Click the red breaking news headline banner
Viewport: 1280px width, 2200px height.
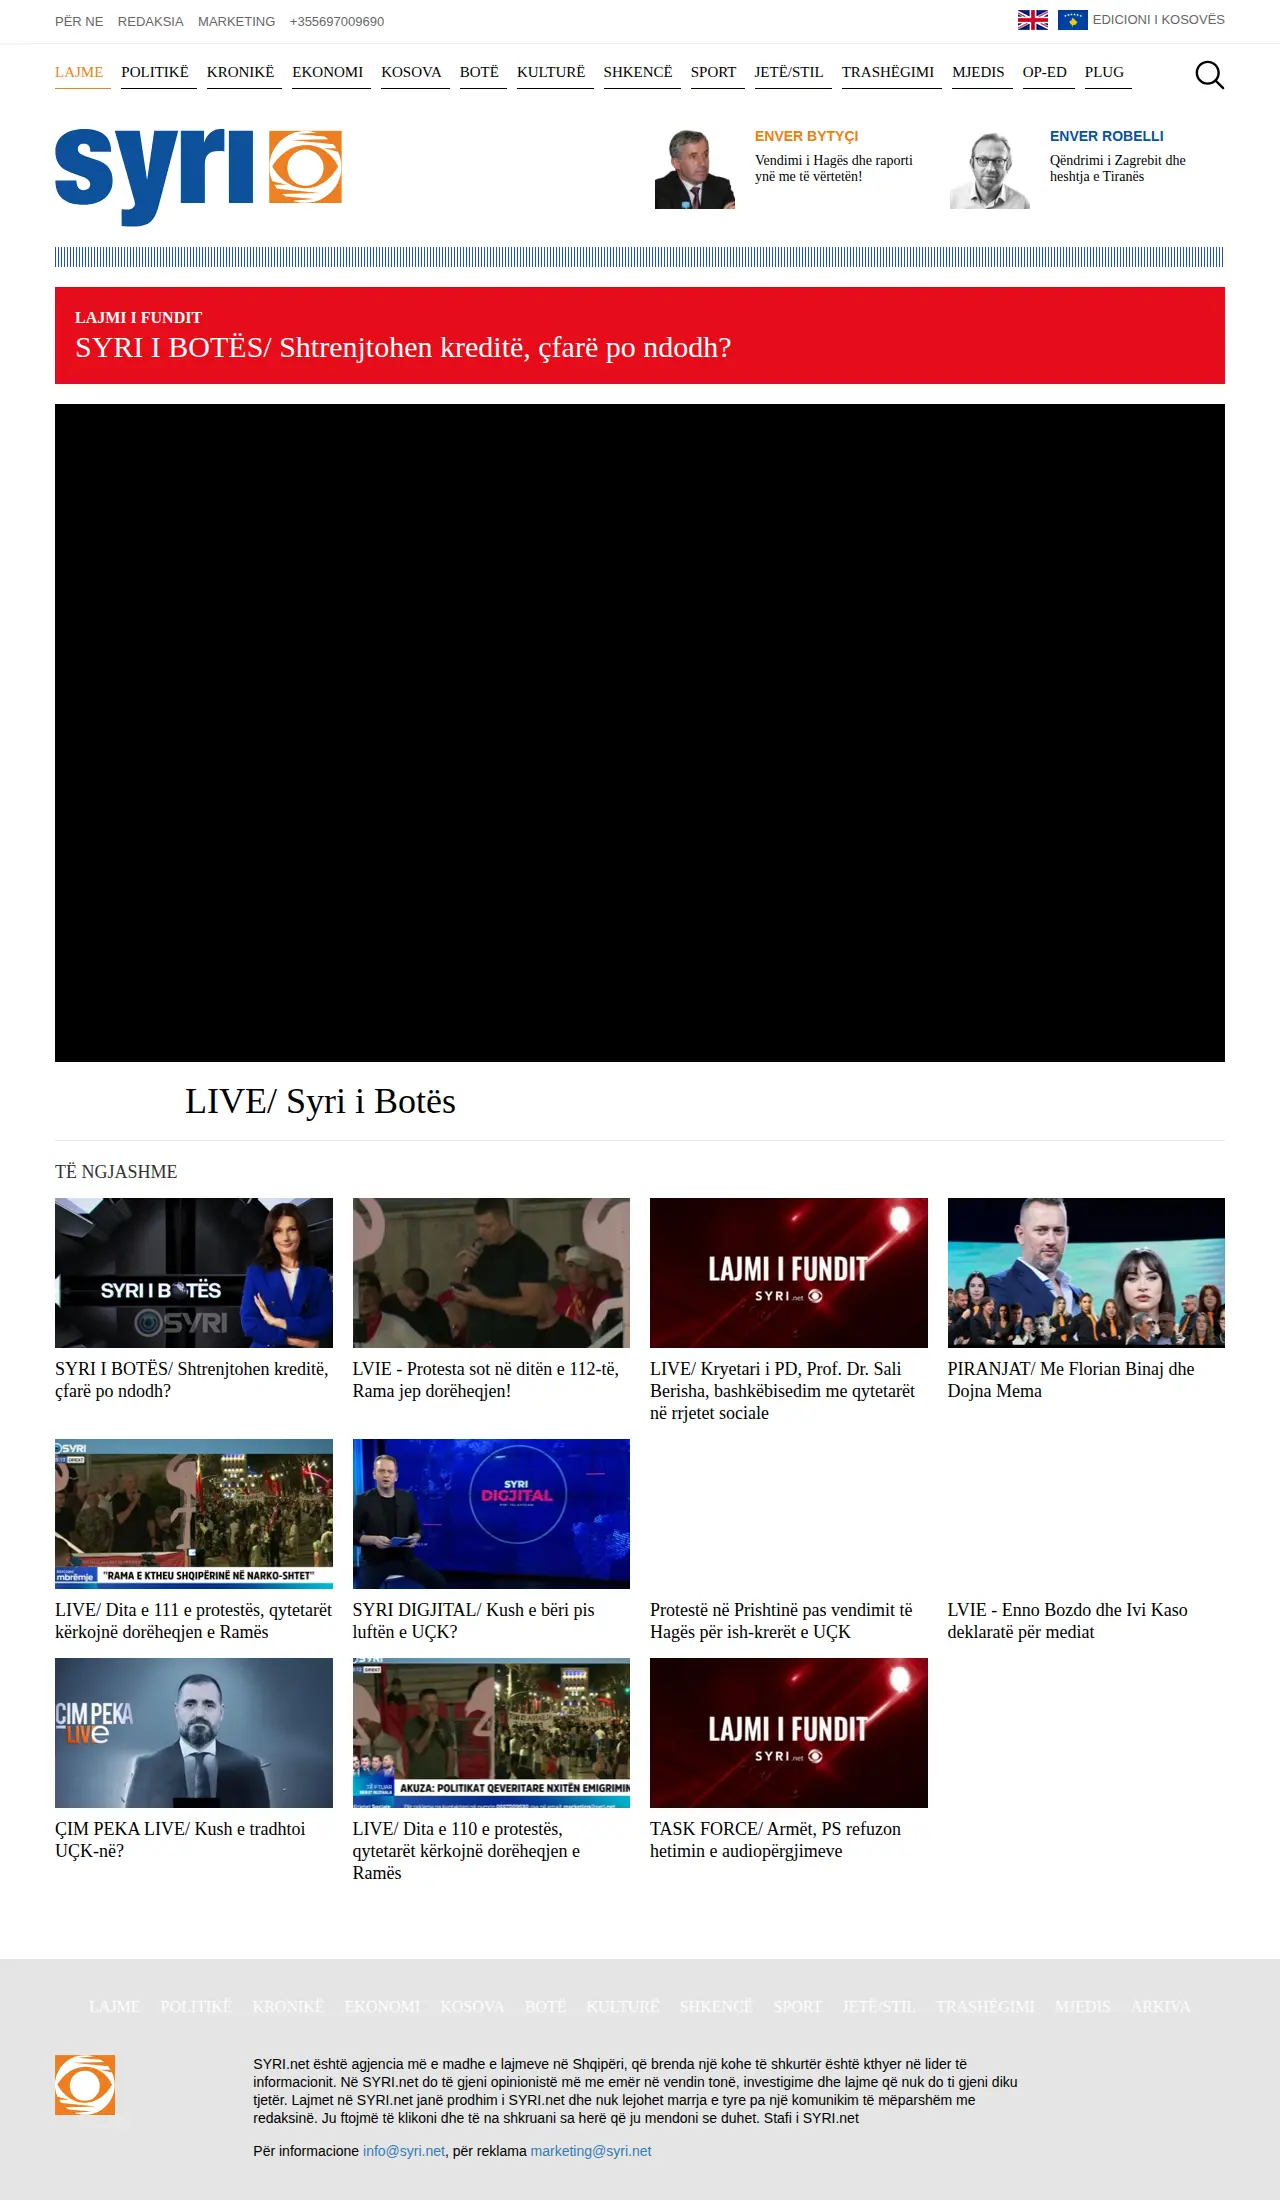(x=640, y=335)
